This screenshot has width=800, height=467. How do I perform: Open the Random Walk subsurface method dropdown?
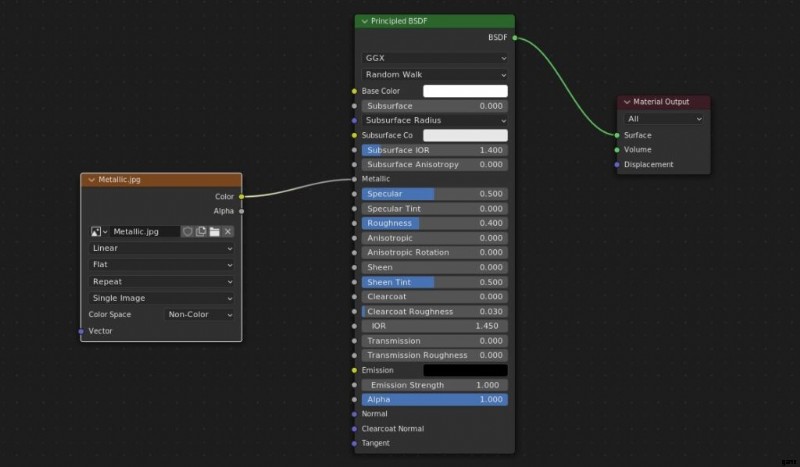tap(435, 74)
